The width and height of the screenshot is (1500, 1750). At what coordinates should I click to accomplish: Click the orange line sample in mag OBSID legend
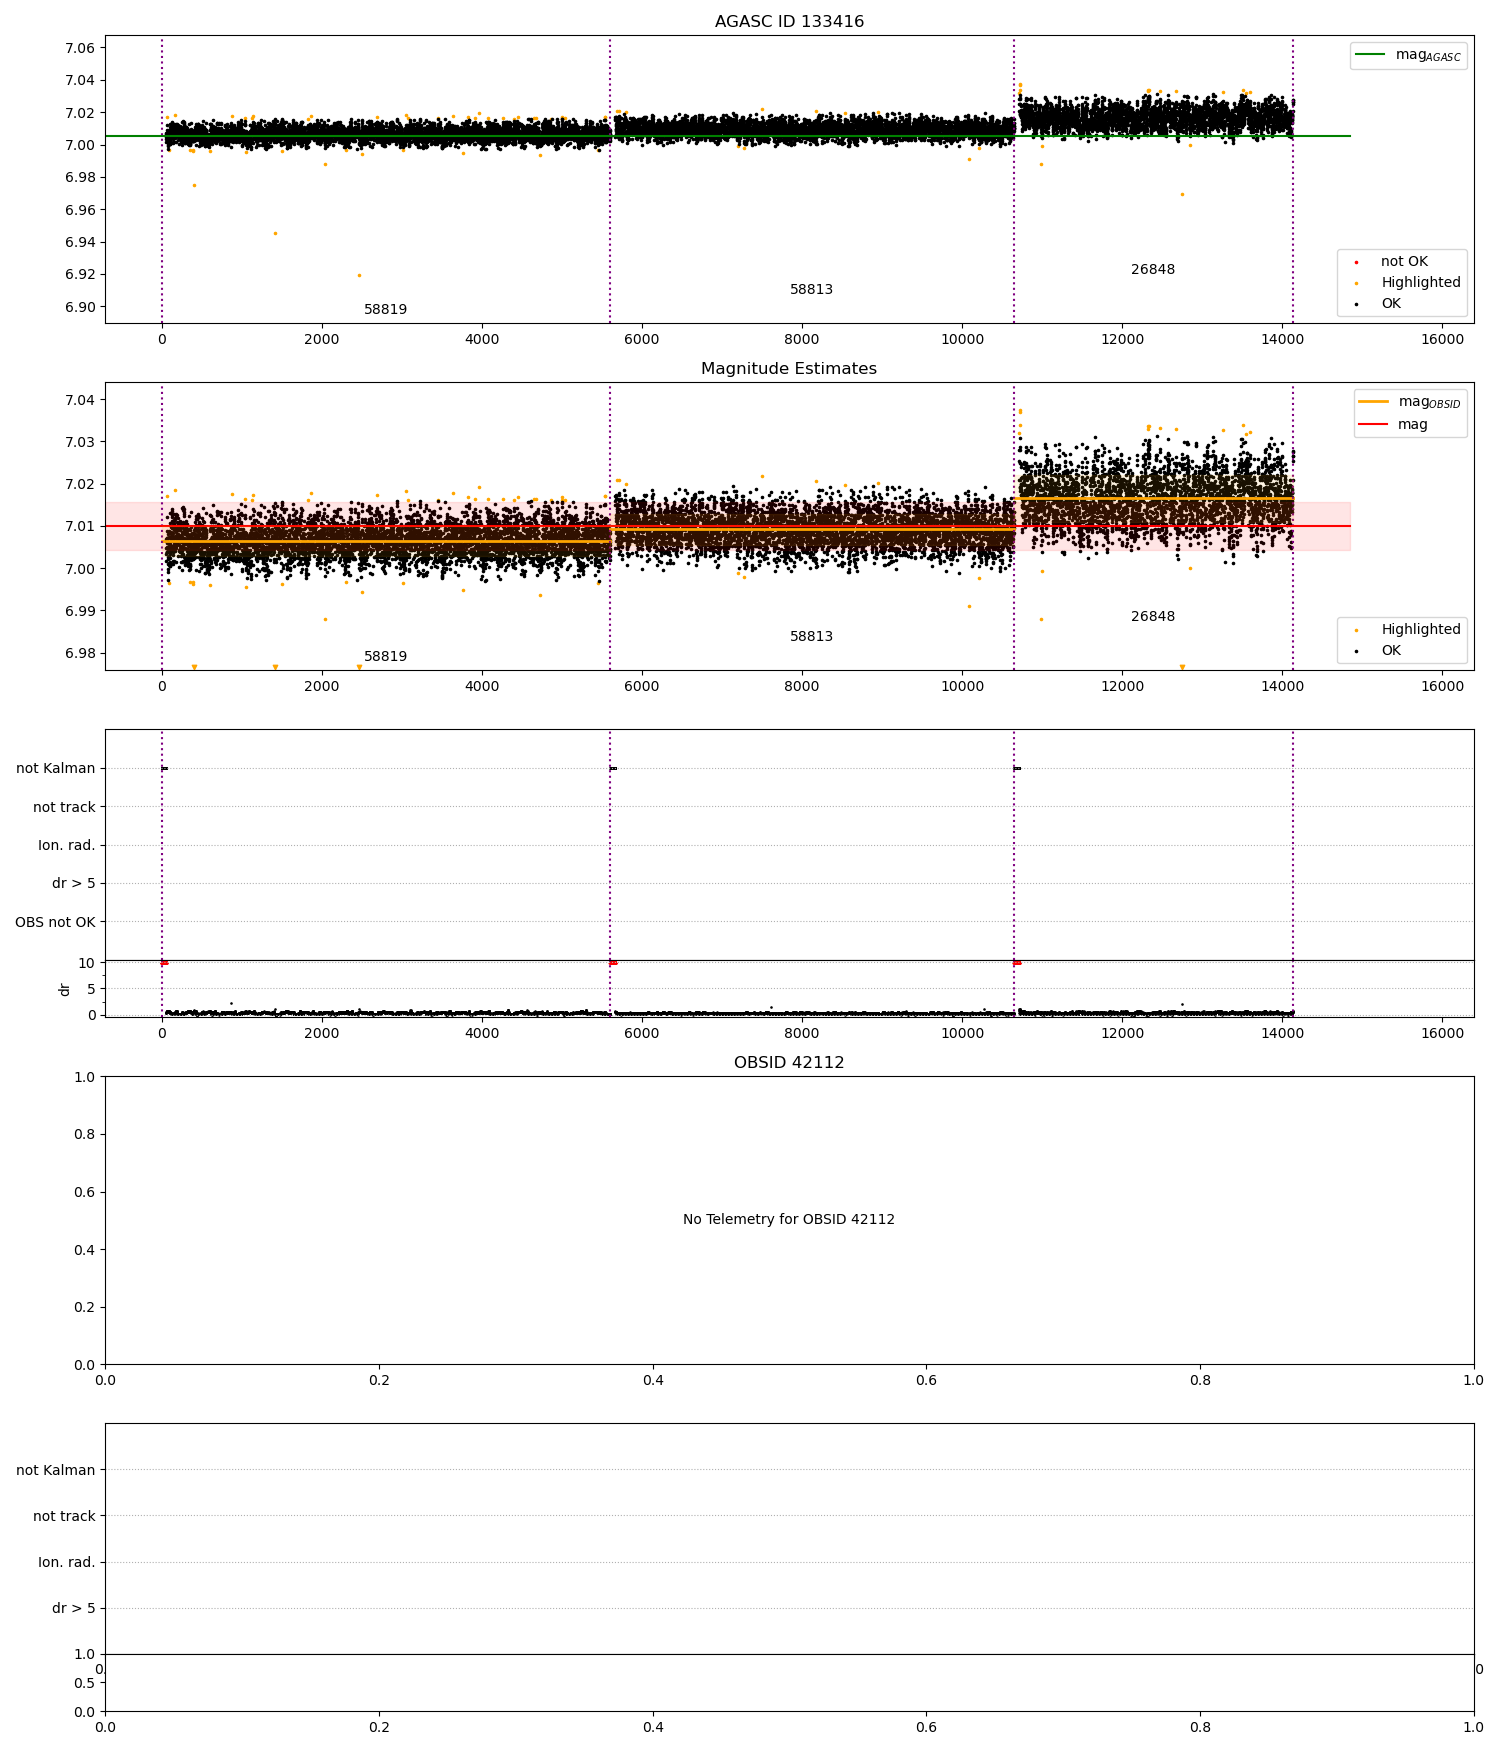pos(1374,402)
